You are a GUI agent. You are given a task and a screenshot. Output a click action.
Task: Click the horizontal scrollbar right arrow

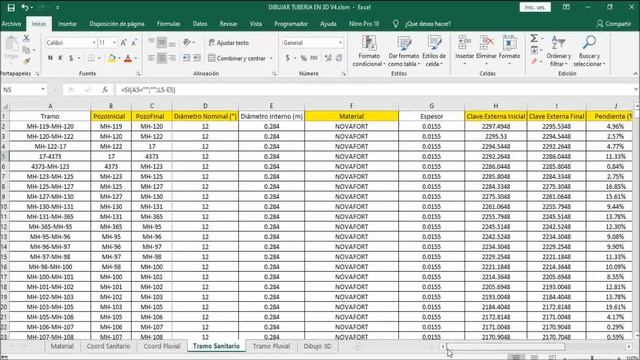point(629,347)
